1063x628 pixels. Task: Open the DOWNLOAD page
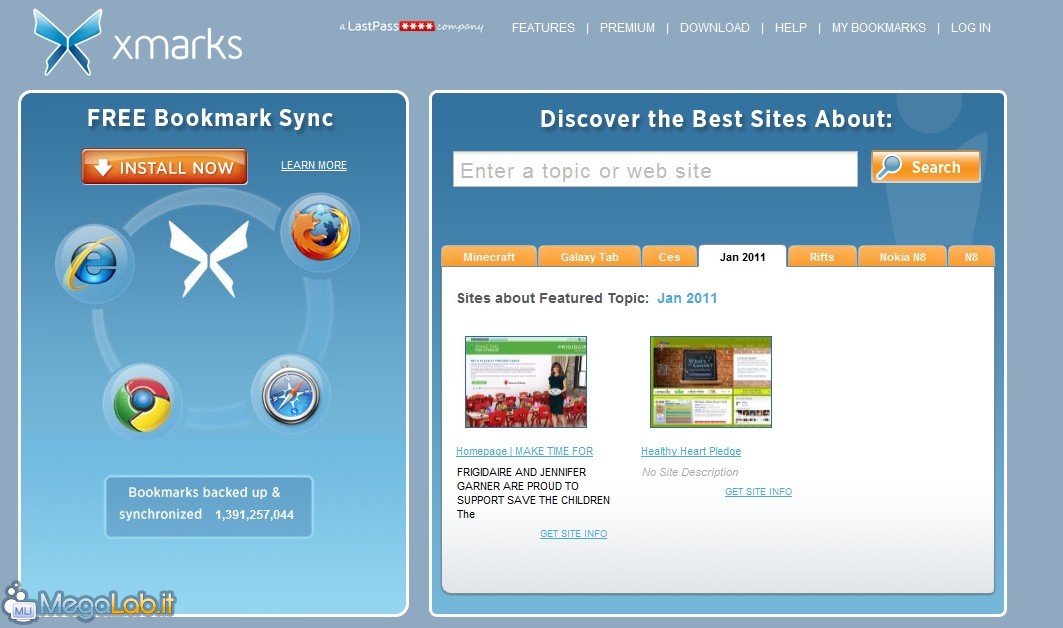(715, 28)
